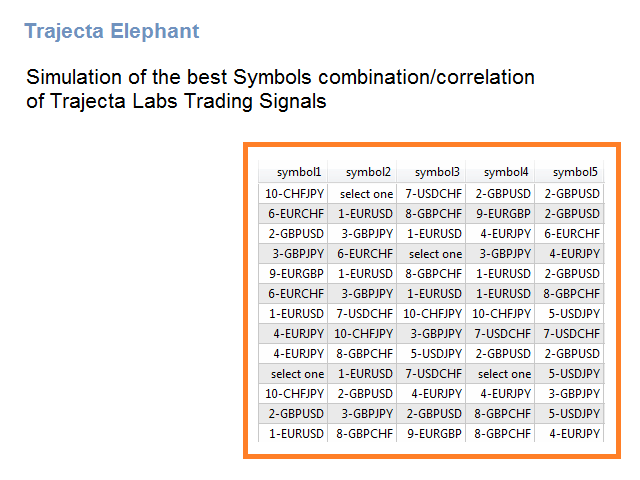Expand 'select one' cell in symbol4 column
The image size is (640, 480).
(x=500, y=374)
